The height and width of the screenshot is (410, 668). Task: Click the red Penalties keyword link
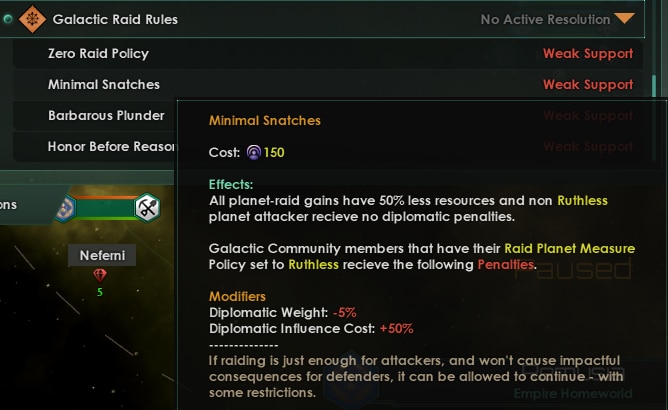pos(506,265)
